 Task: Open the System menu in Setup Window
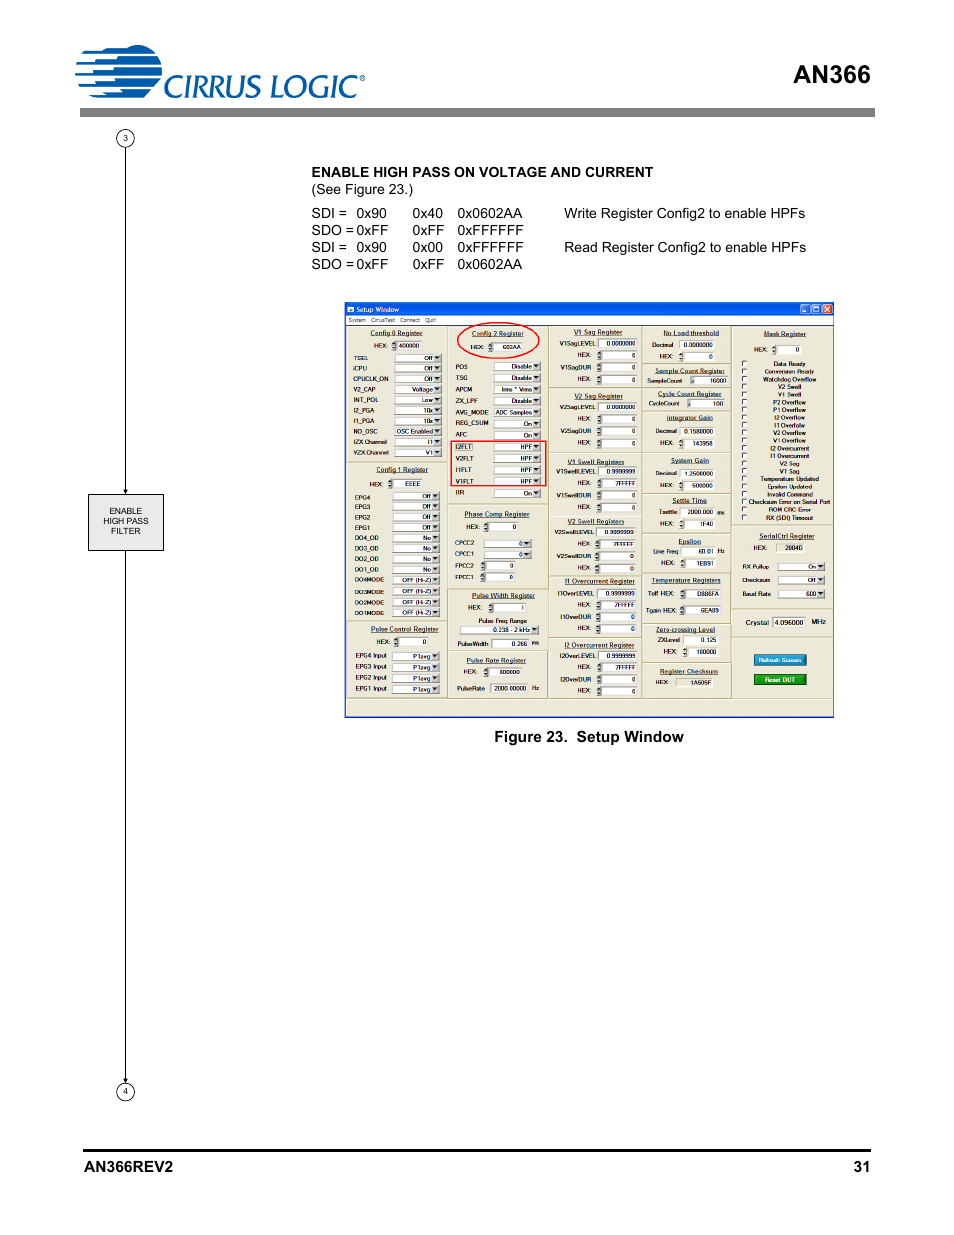pyautogui.click(x=356, y=320)
